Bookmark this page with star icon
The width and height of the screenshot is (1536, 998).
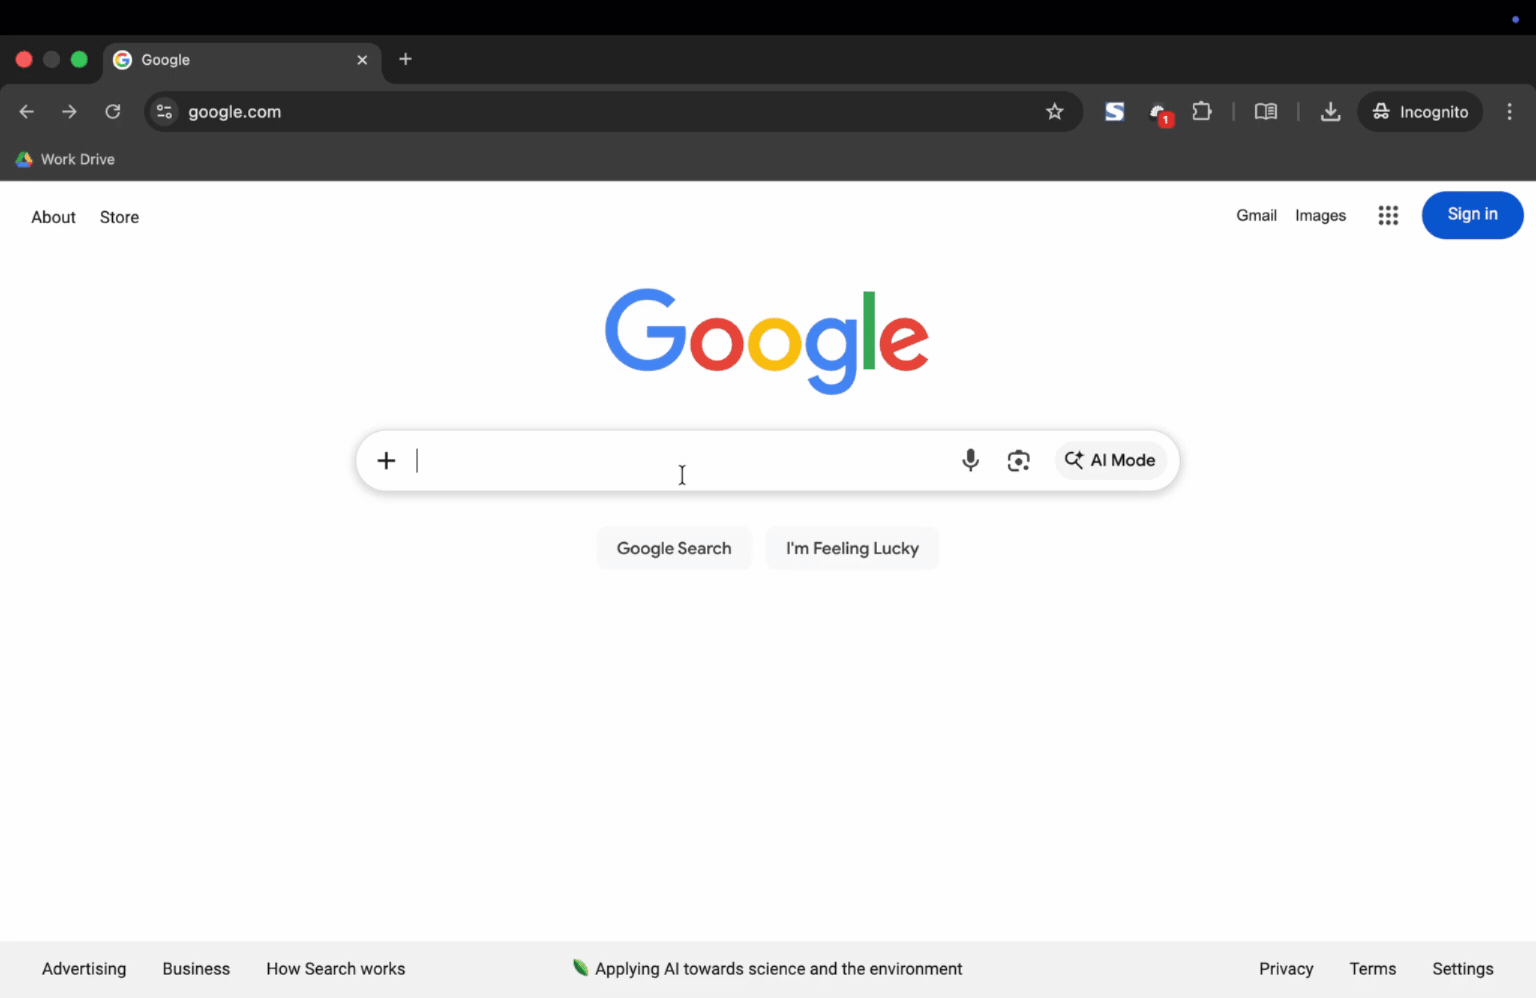pyautogui.click(x=1054, y=112)
